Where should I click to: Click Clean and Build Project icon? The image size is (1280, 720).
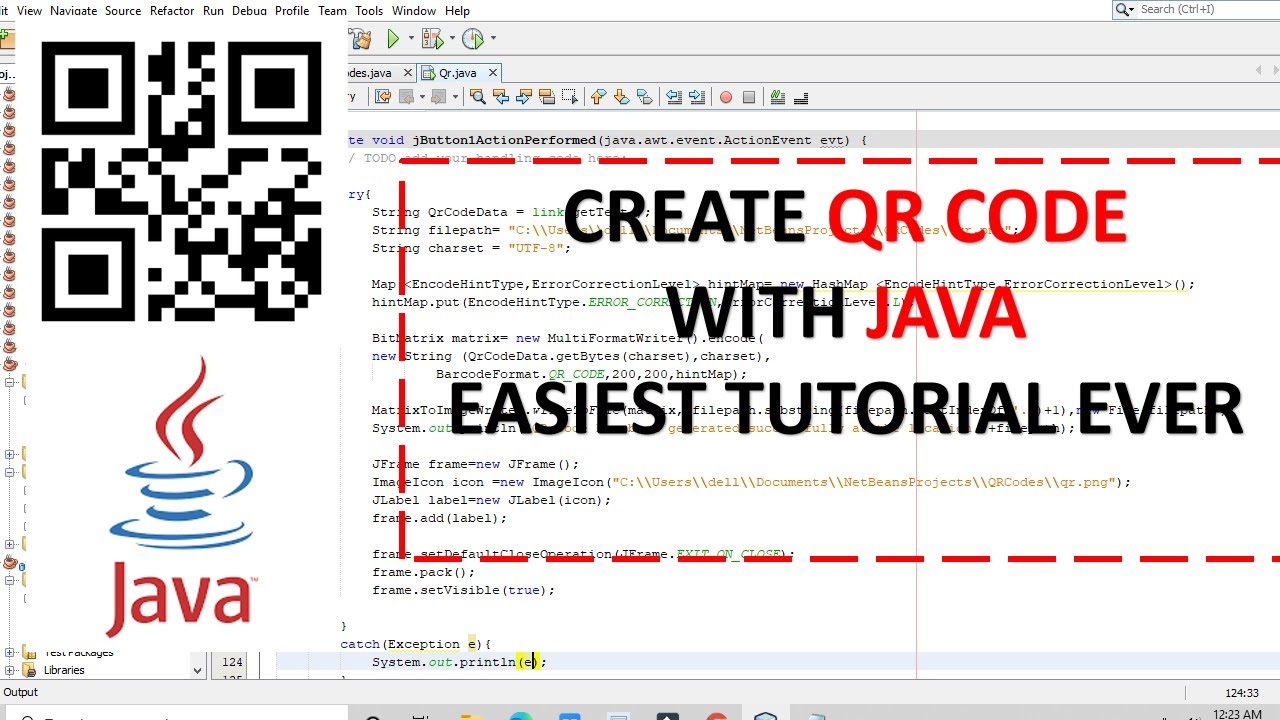(362, 39)
